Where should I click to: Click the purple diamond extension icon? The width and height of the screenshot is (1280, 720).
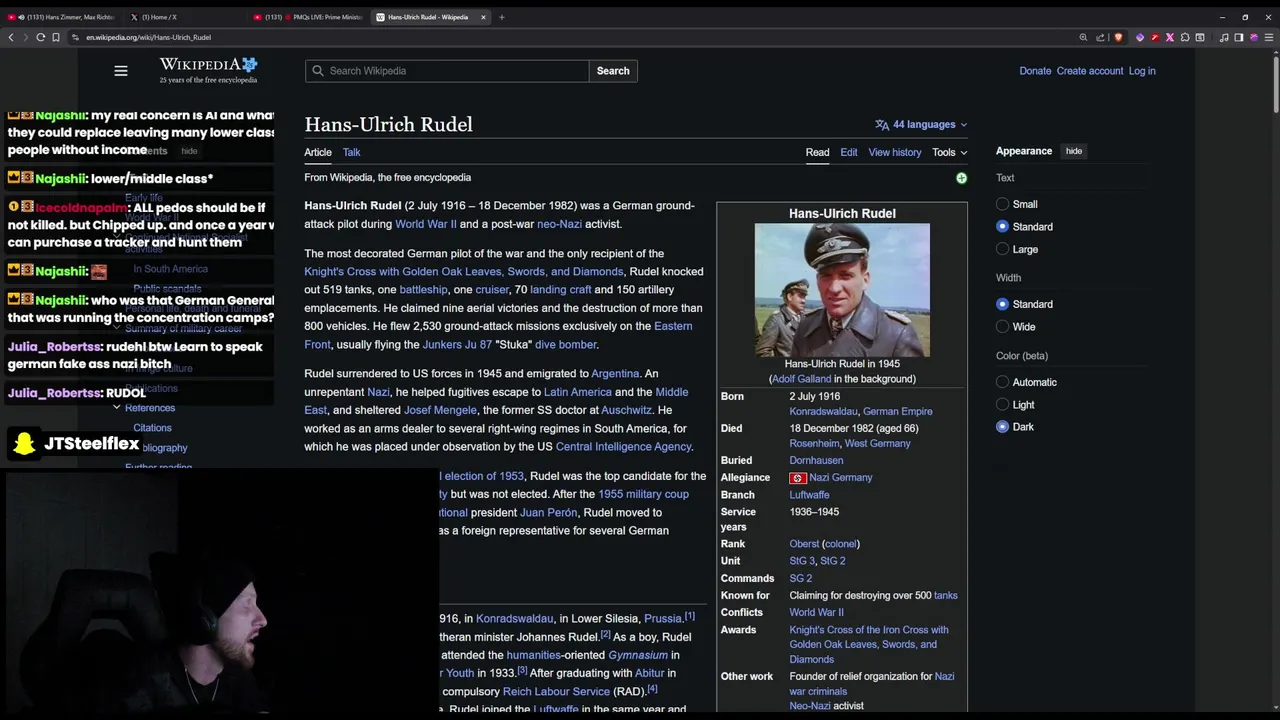(x=1140, y=37)
